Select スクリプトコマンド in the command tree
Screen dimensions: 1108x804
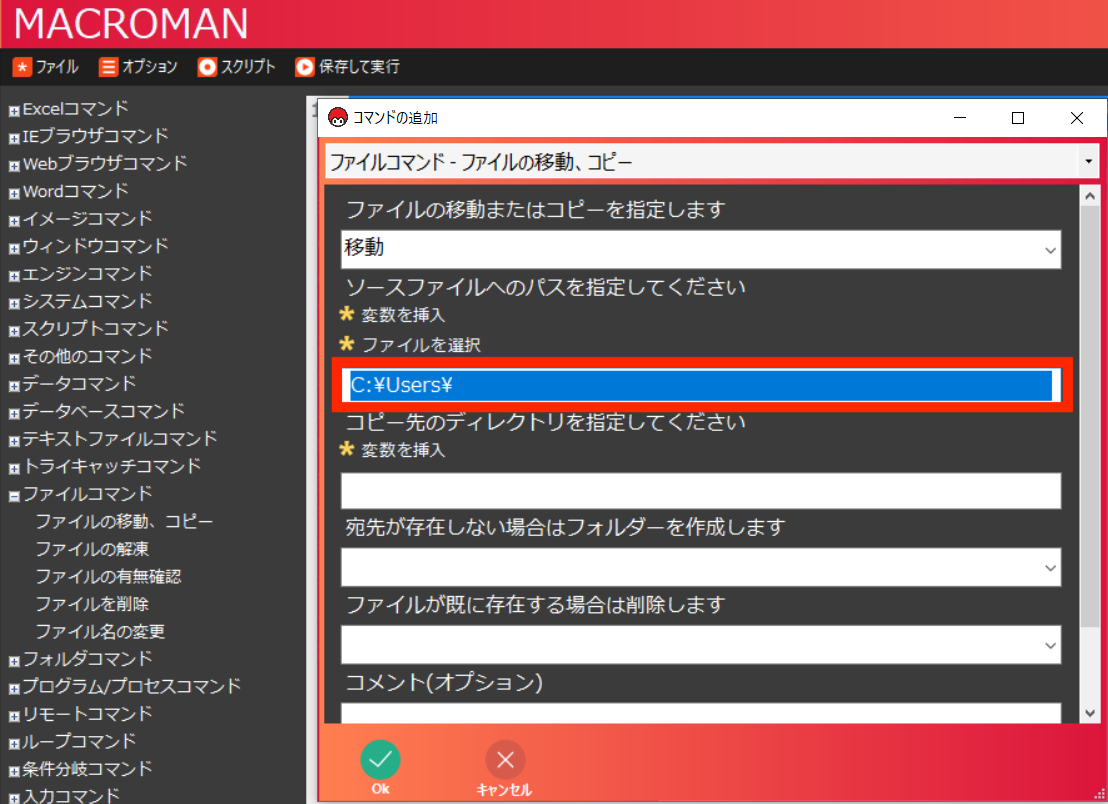(95, 329)
